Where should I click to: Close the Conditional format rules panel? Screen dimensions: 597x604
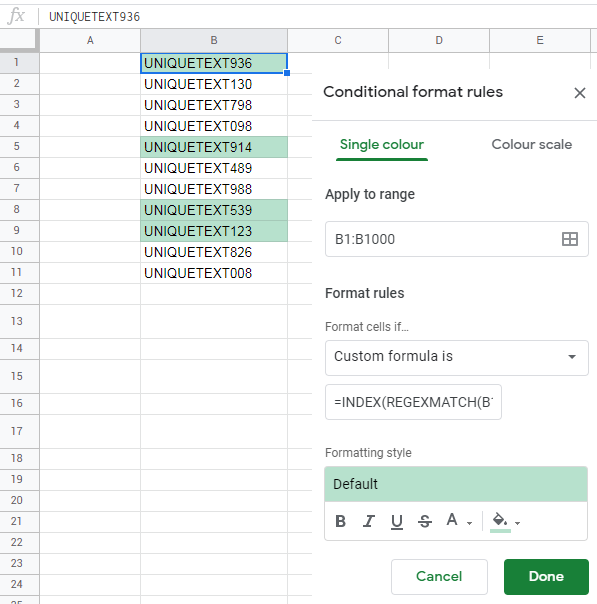(580, 93)
